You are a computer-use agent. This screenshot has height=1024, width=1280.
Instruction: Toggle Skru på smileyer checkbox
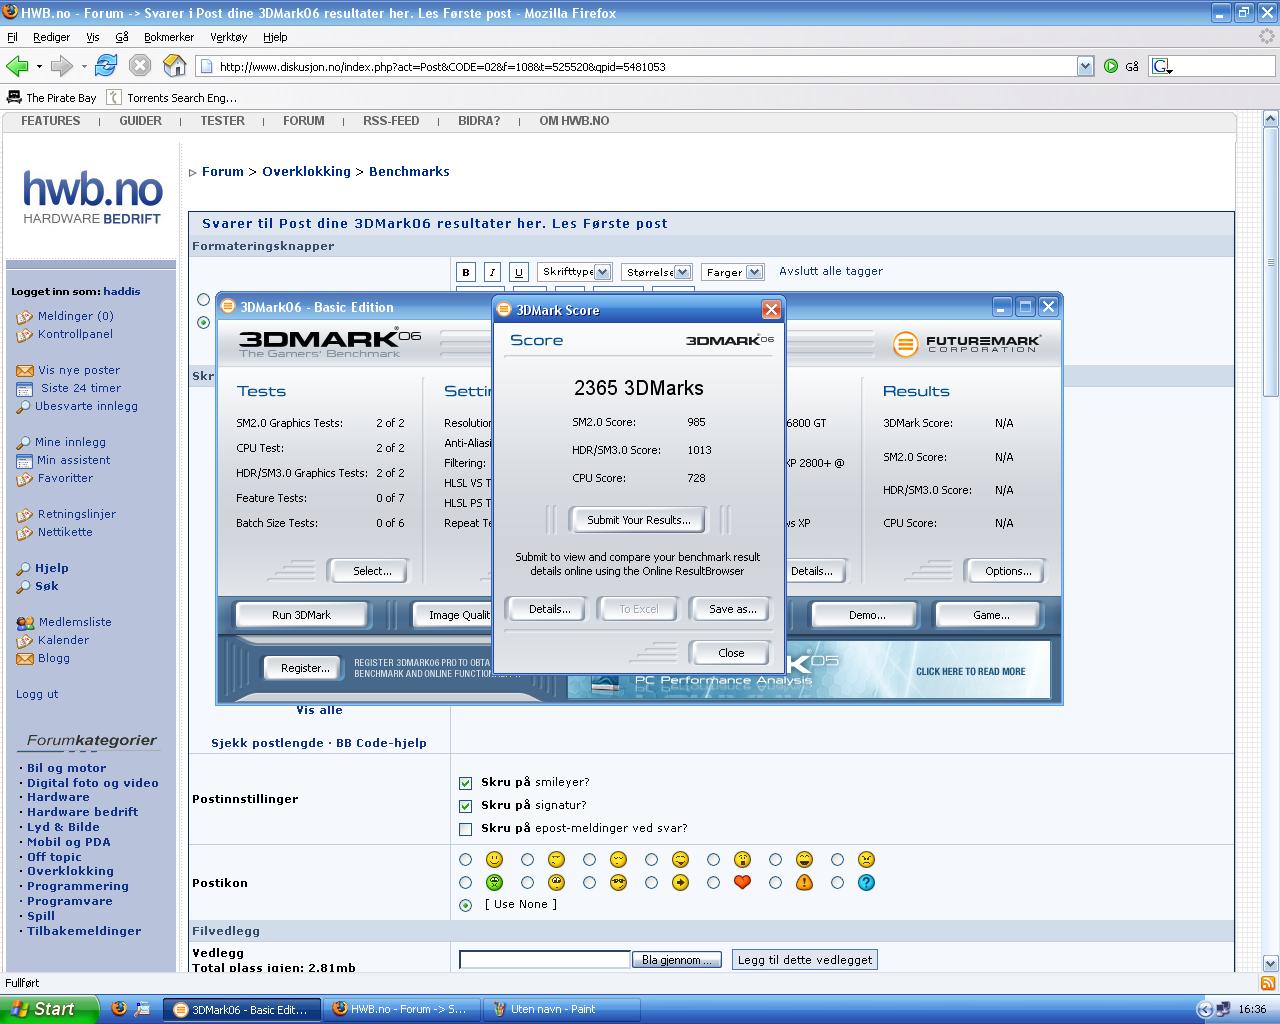[x=465, y=783]
